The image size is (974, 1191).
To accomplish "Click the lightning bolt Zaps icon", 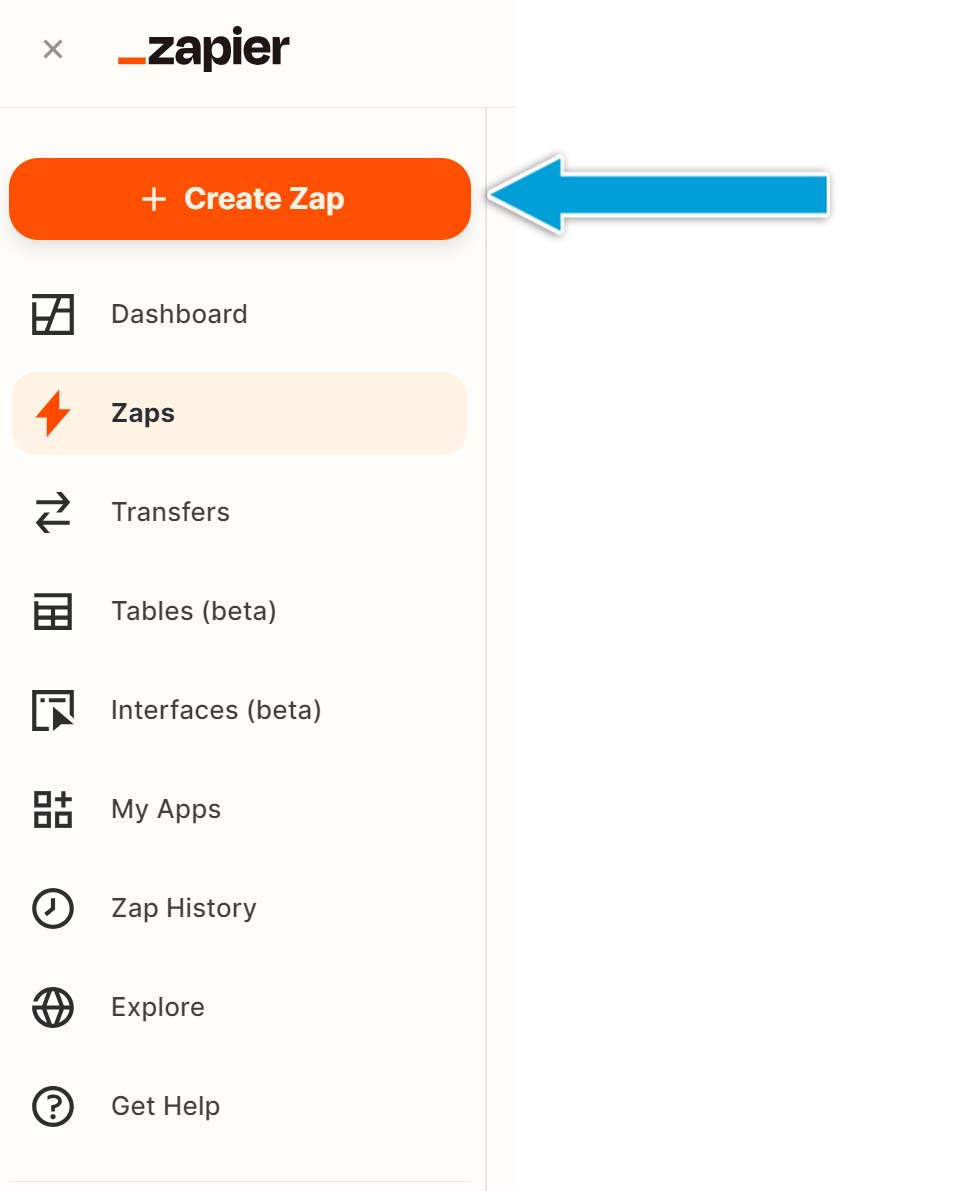I will tap(52, 413).
